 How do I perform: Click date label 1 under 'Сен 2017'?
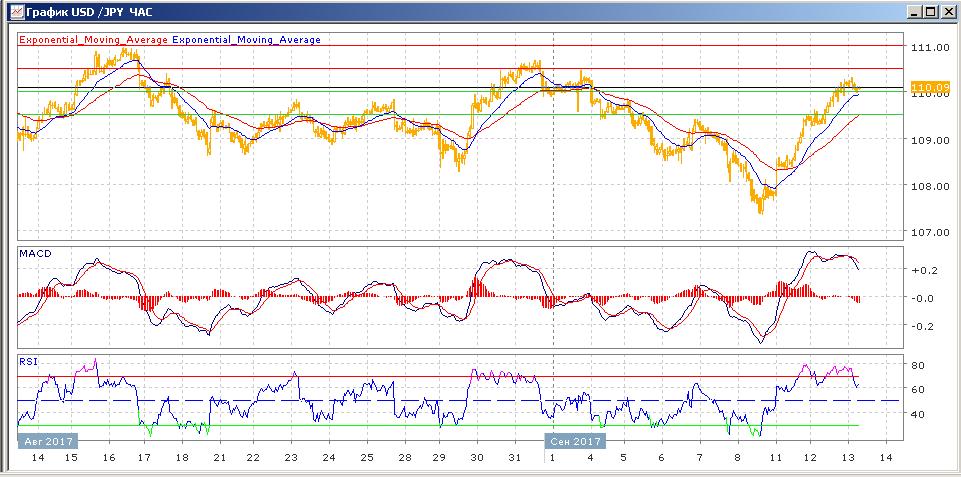click(x=552, y=459)
